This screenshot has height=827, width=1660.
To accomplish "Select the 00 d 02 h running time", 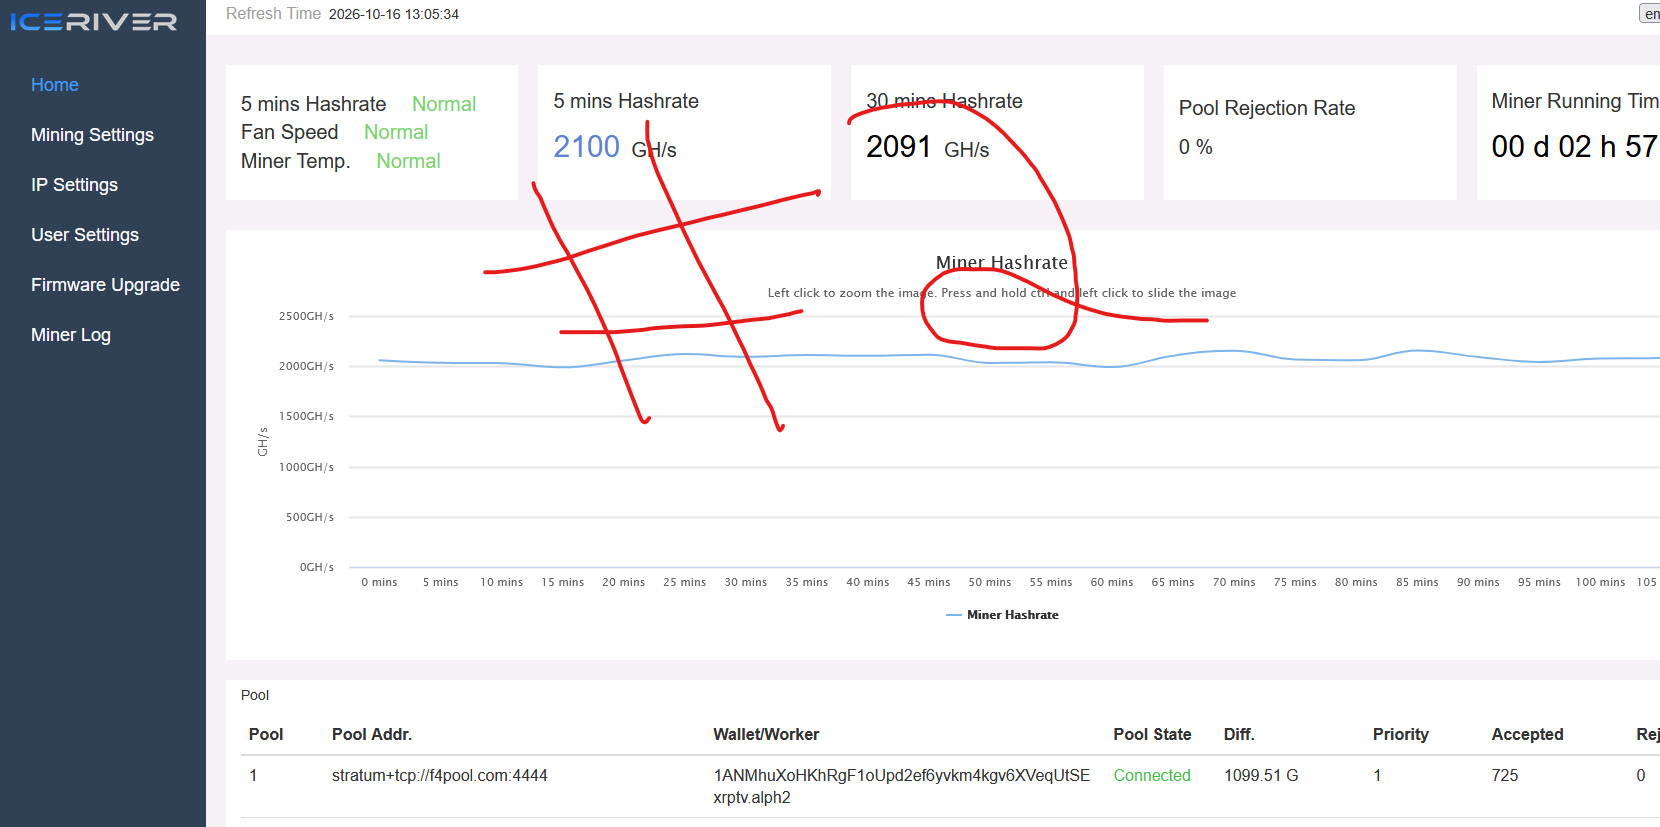I will [x=1575, y=147].
